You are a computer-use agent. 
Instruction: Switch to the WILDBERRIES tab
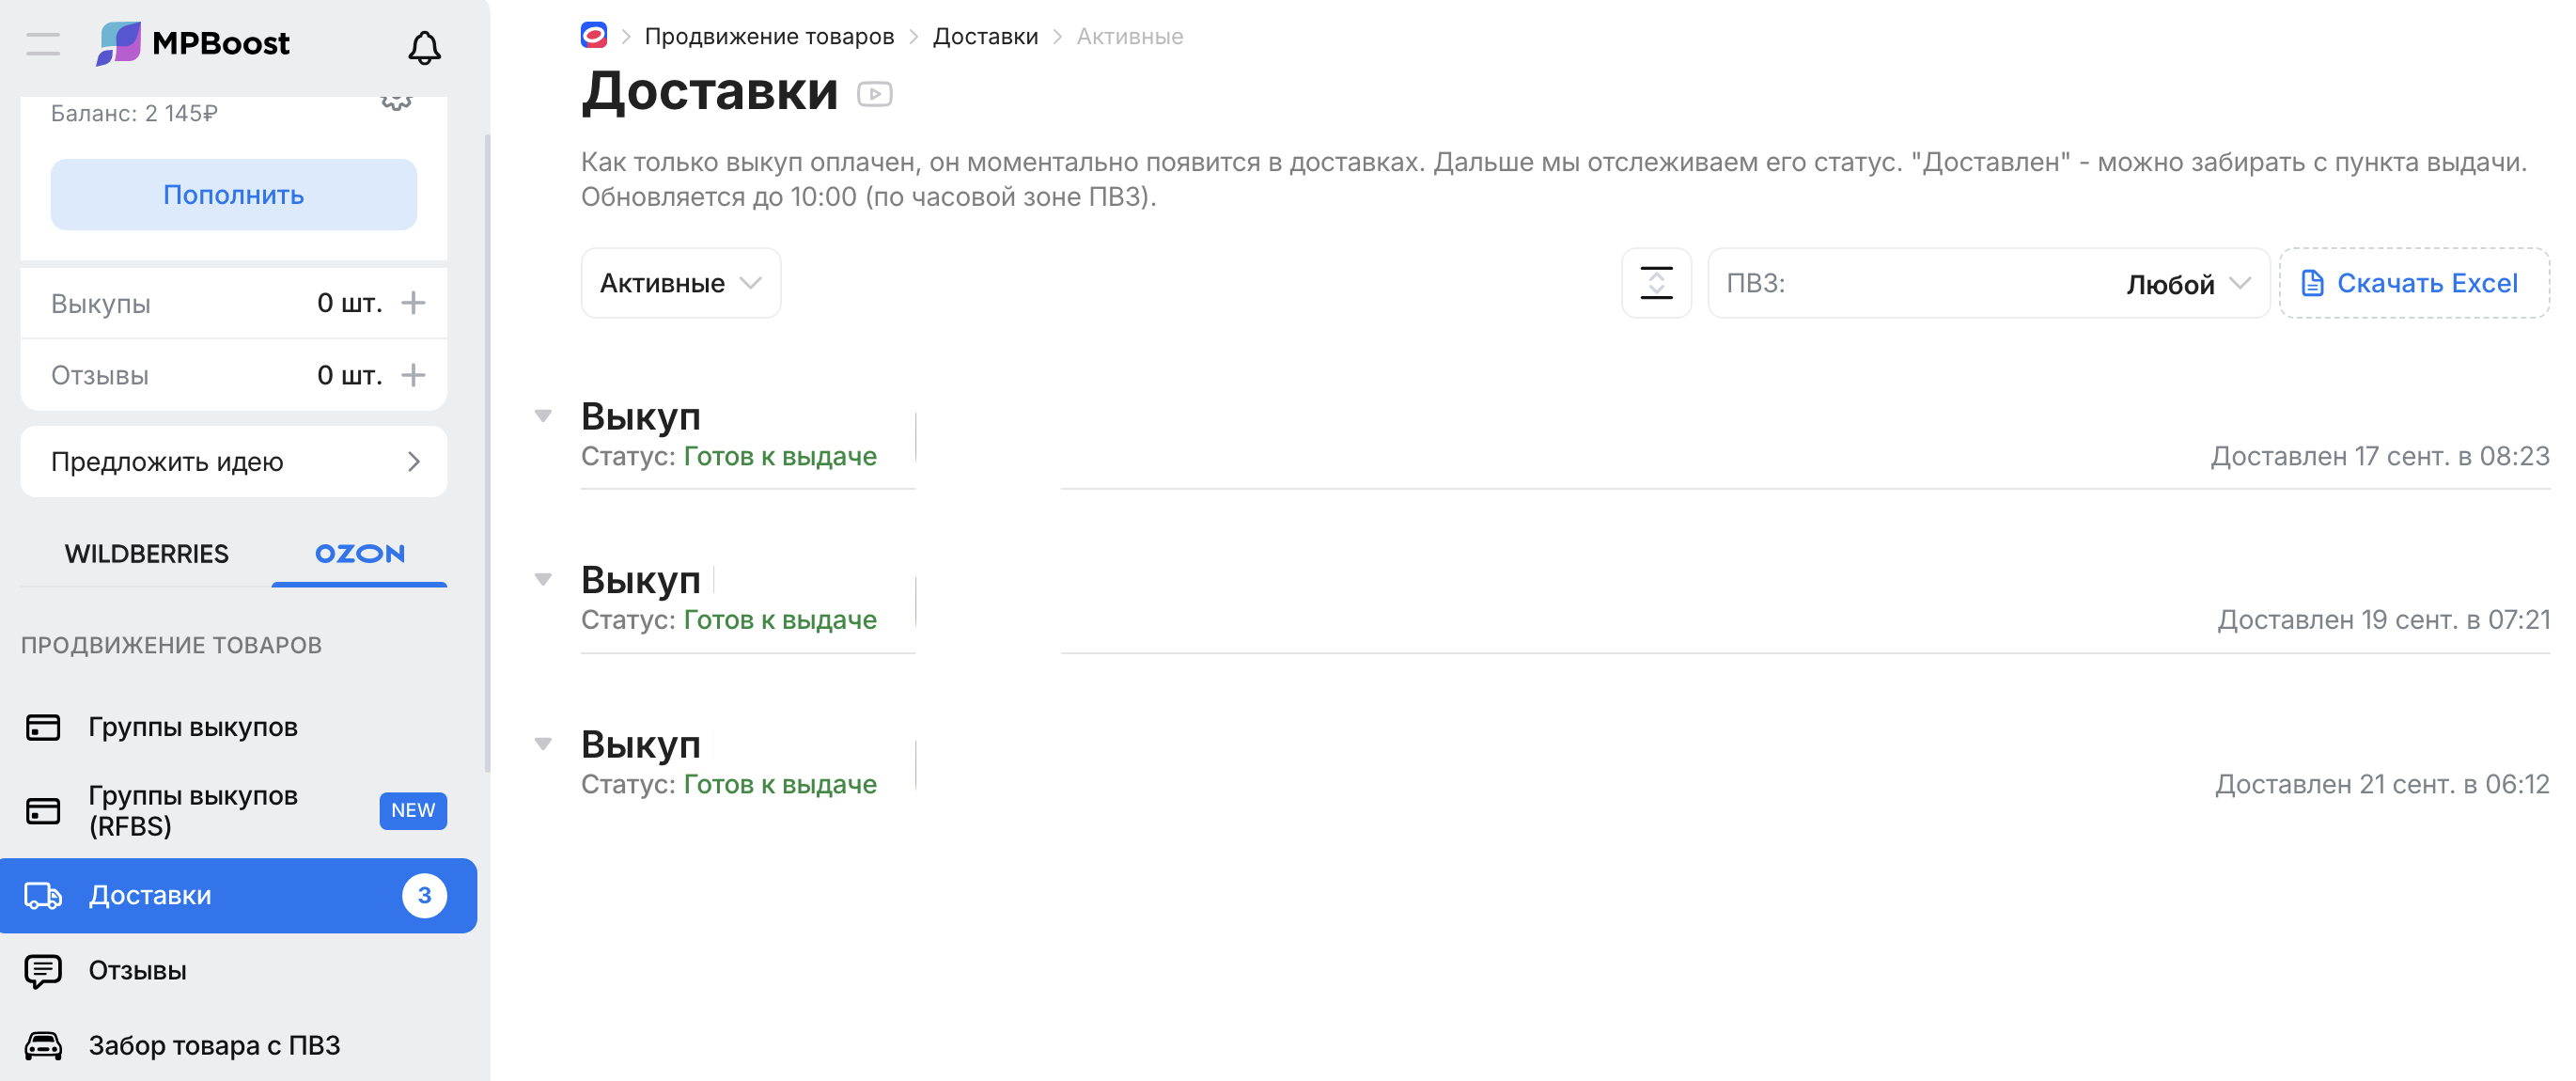pyautogui.click(x=146, y=554)
